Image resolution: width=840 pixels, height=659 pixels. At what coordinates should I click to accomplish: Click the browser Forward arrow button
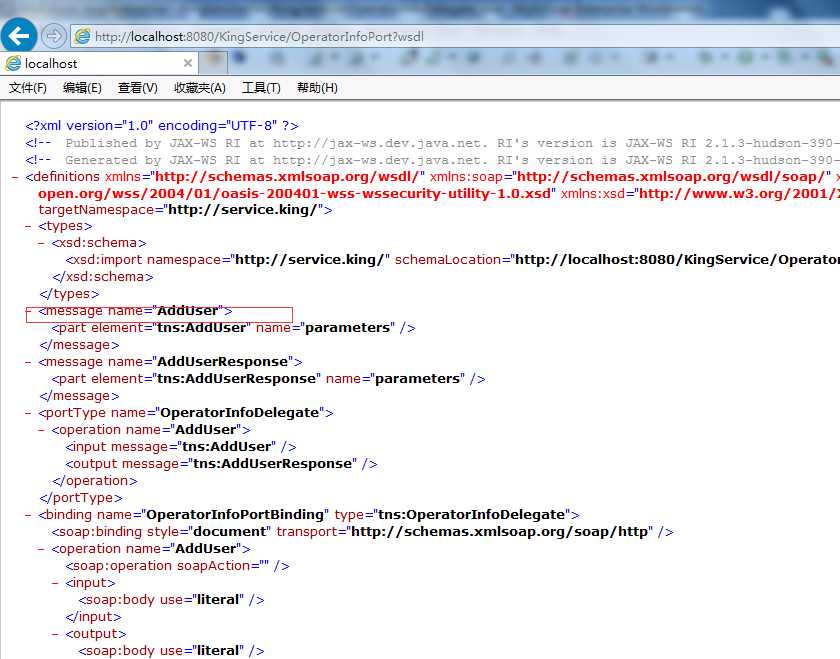pyautogui.click(x=54, y=36)
